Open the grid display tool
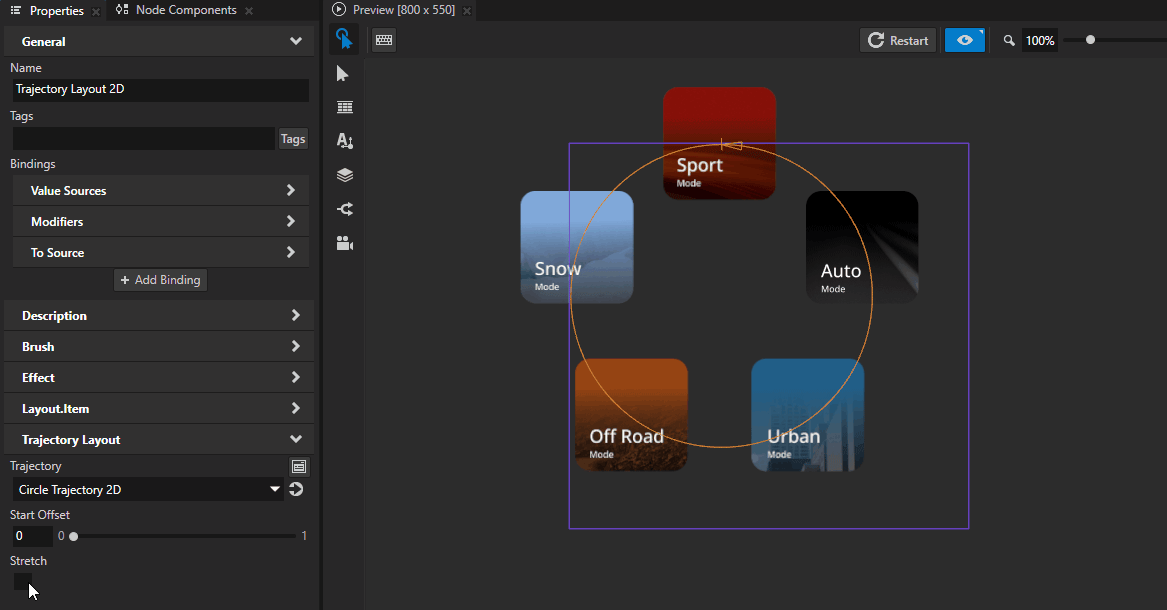 [x=345, y=107]
